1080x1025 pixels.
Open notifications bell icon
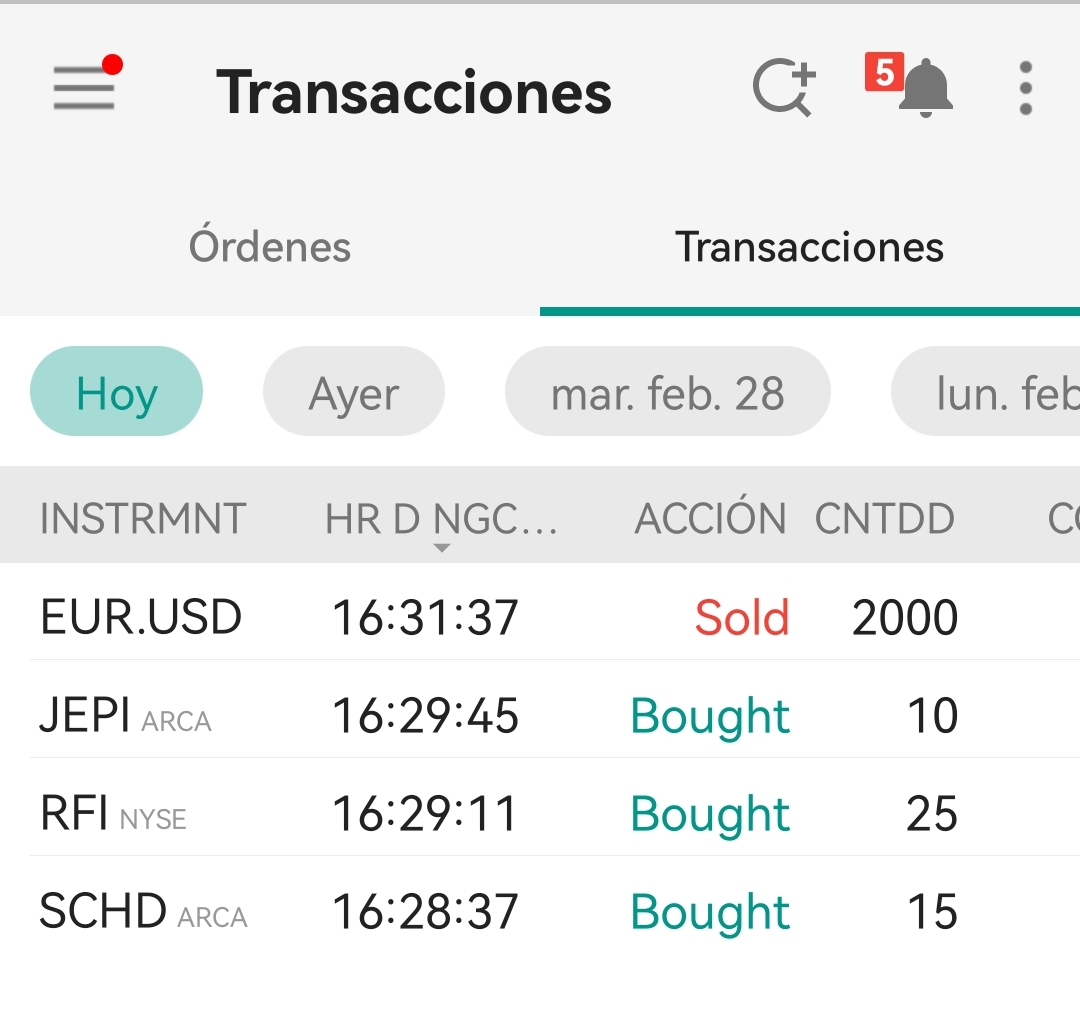point(926,88)
